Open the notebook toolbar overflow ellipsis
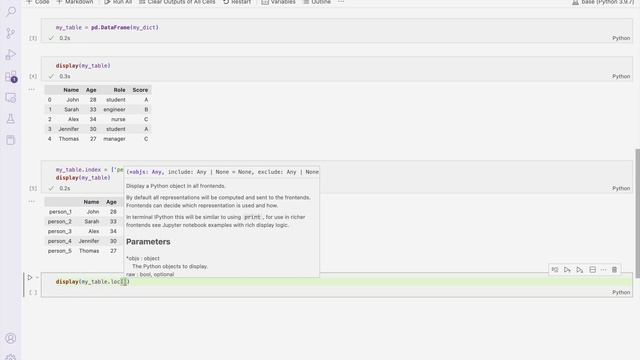This screenshot has width=640, height=360. (x=341, y=2)
